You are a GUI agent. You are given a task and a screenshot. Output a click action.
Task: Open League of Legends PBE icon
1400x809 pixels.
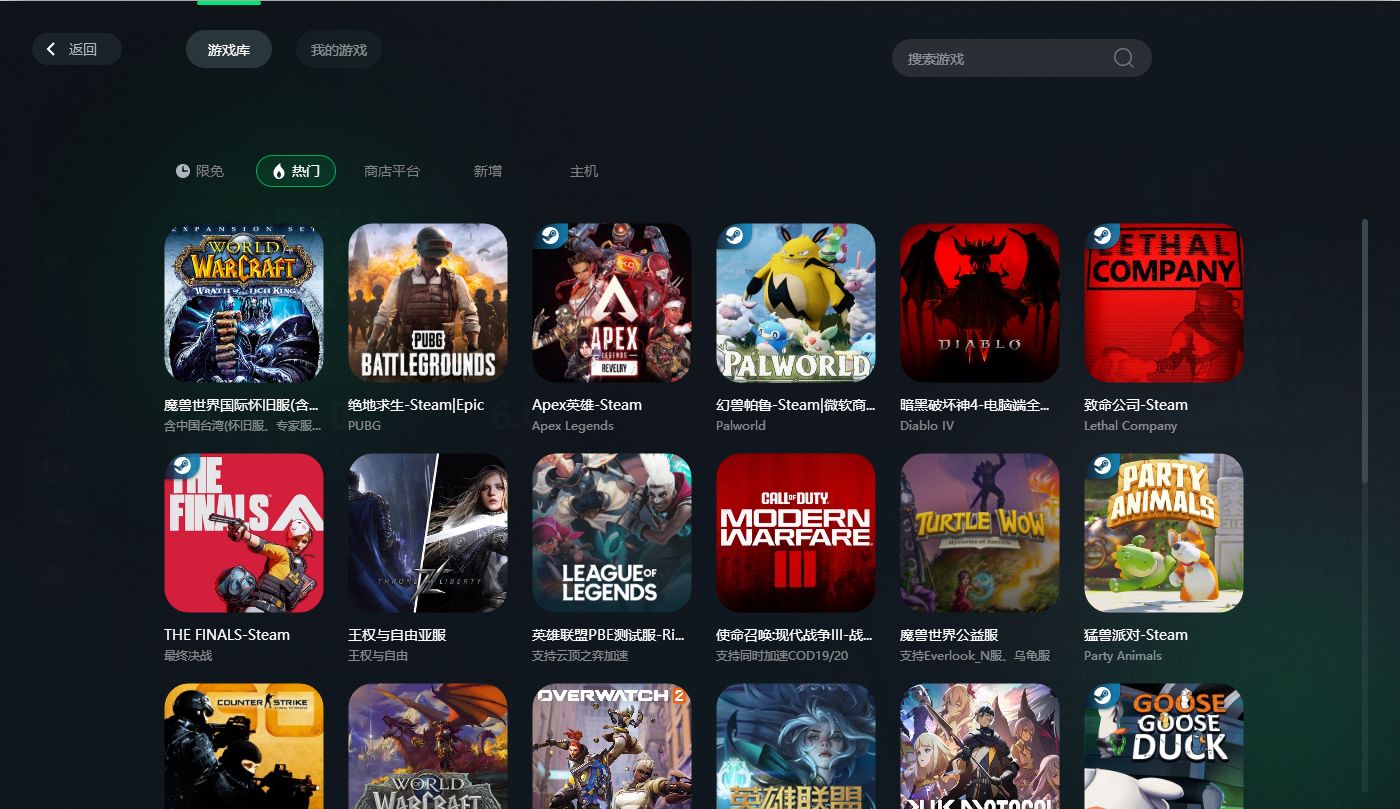pos(612,533)
